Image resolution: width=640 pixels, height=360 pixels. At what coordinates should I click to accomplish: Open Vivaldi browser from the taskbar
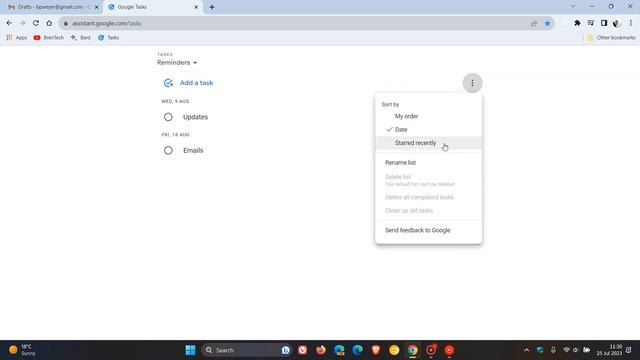coord(302,350)
